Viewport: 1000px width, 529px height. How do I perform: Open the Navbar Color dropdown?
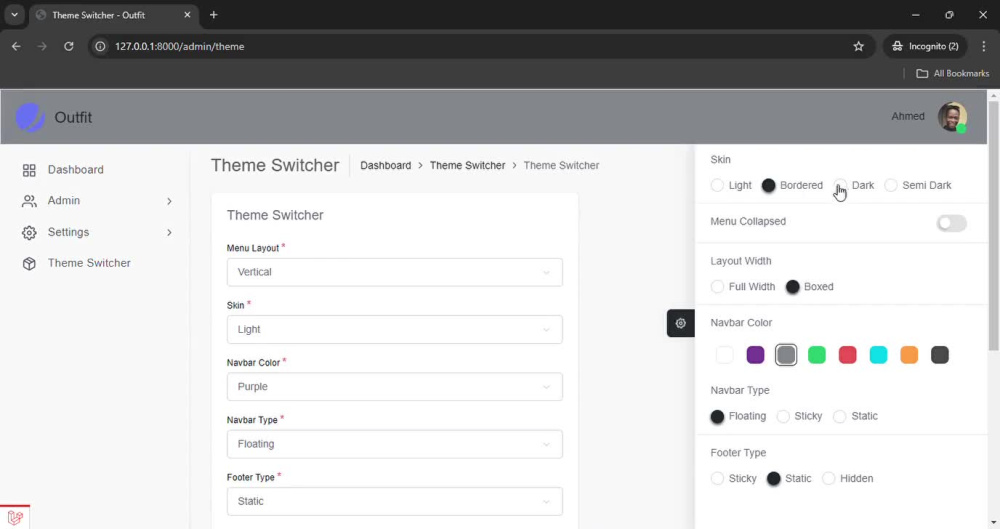pos(395,387)
